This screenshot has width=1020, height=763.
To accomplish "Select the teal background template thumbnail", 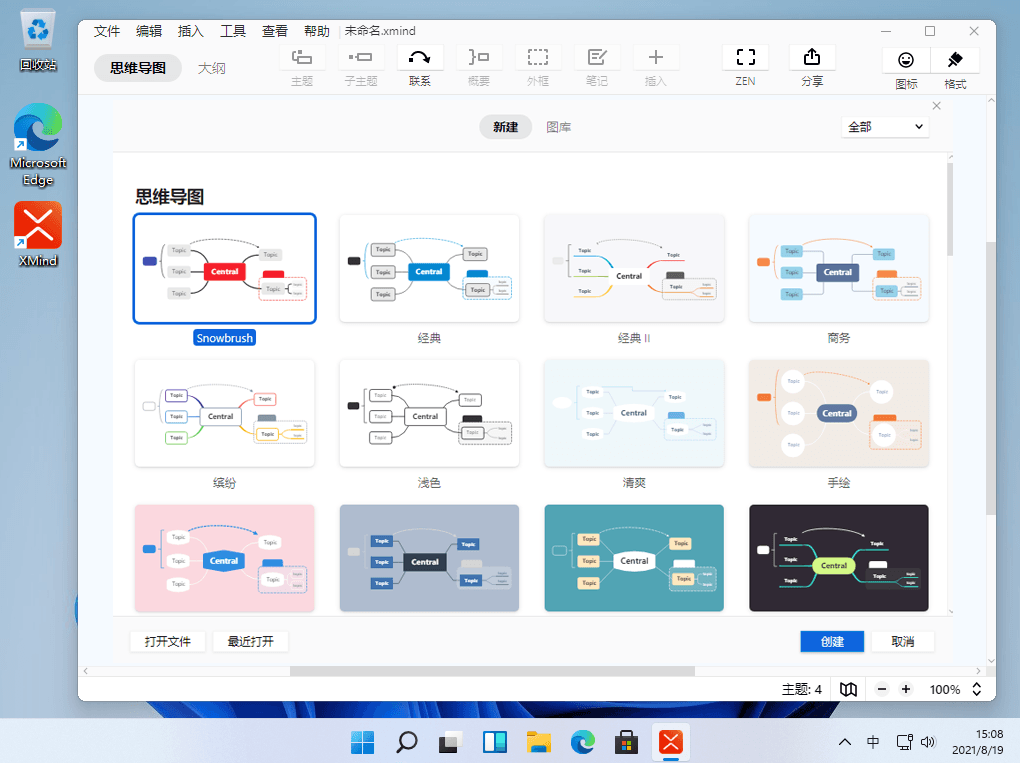I will pos(634,558).
